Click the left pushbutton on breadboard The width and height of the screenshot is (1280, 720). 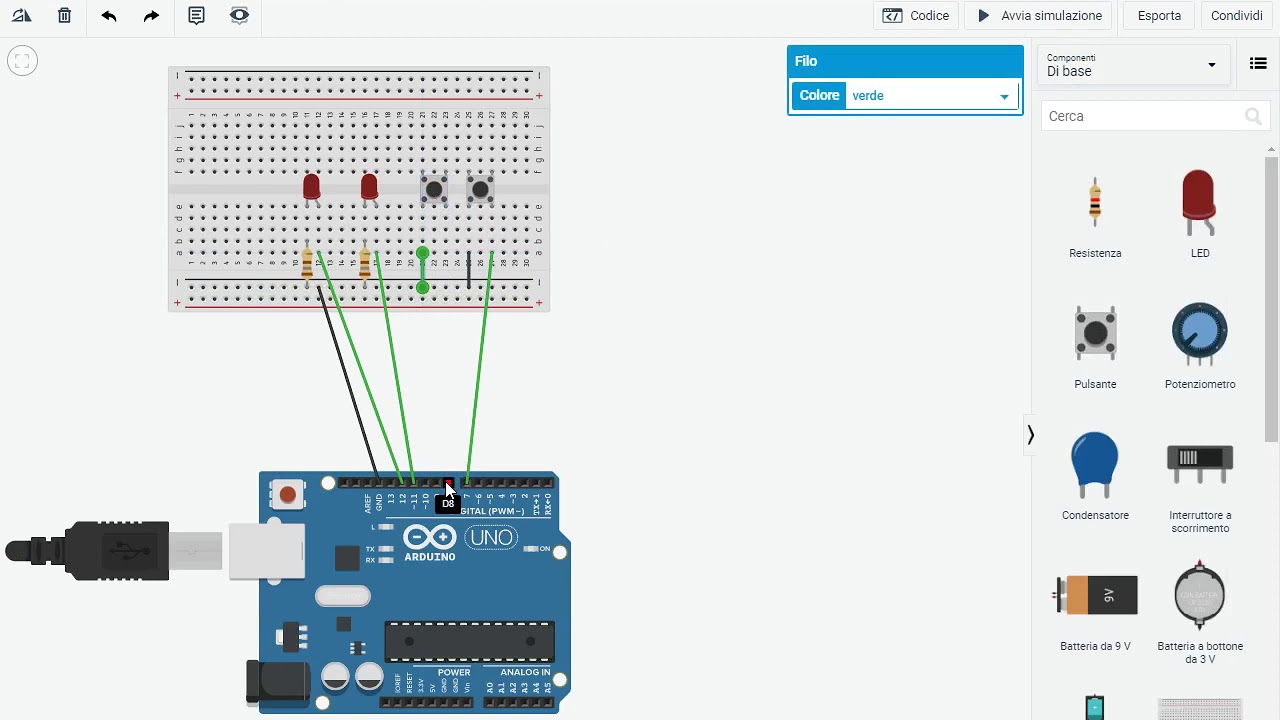click(x=434, y=189)
